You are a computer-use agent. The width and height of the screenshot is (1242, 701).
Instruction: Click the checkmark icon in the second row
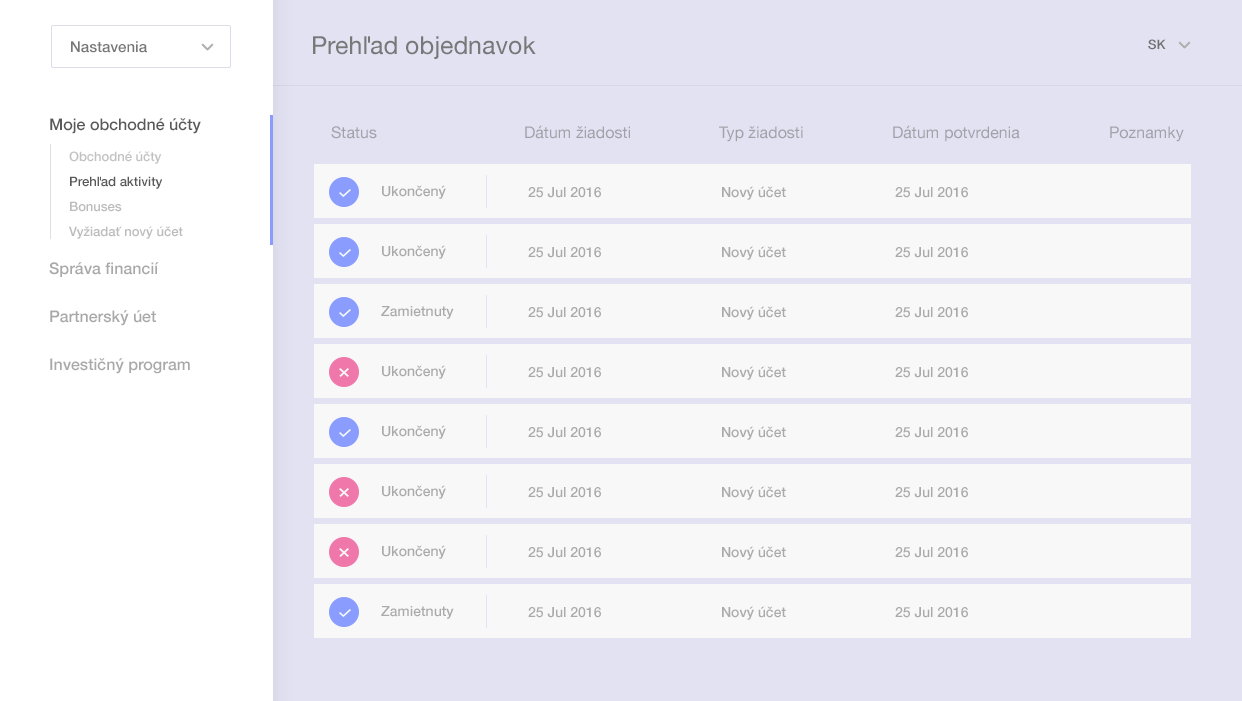(344, 252)
